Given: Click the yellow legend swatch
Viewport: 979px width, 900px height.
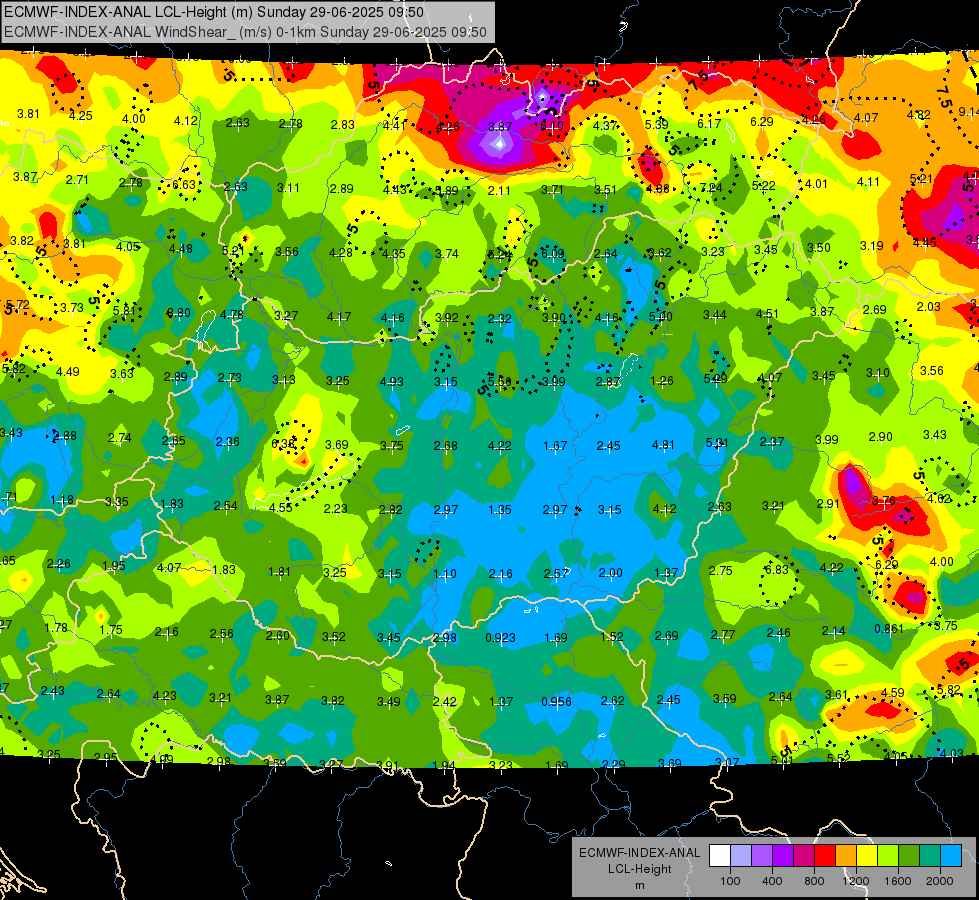Looking at the screenshot, I should pos(867,856).
